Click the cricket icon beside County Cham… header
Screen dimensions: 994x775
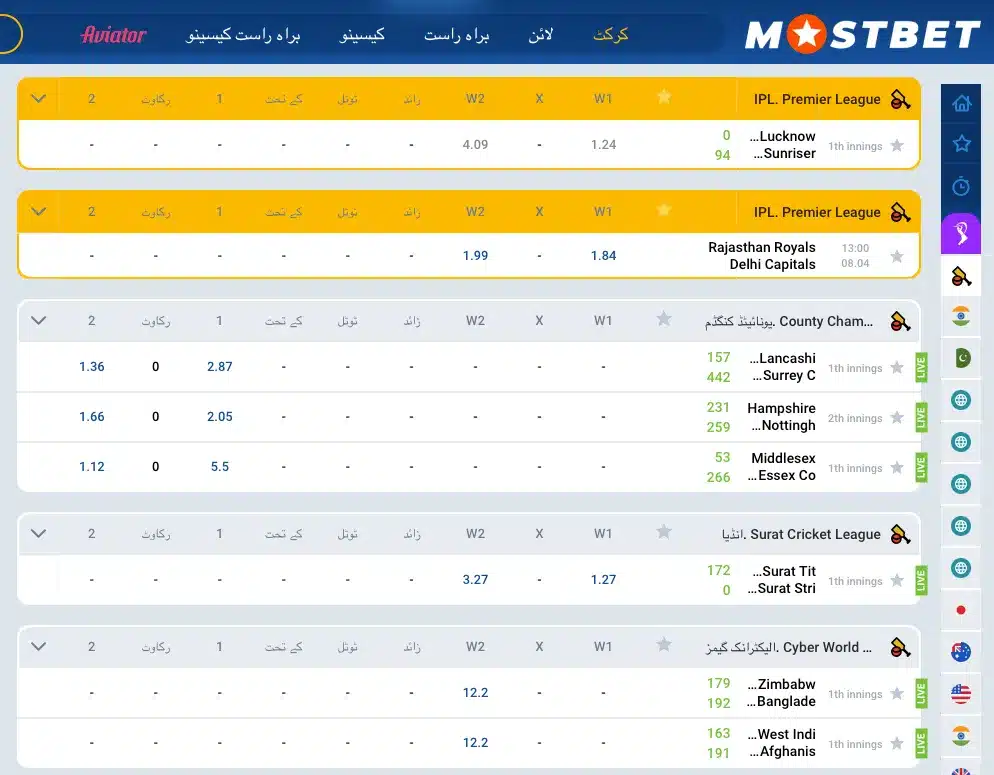point(900,321)
